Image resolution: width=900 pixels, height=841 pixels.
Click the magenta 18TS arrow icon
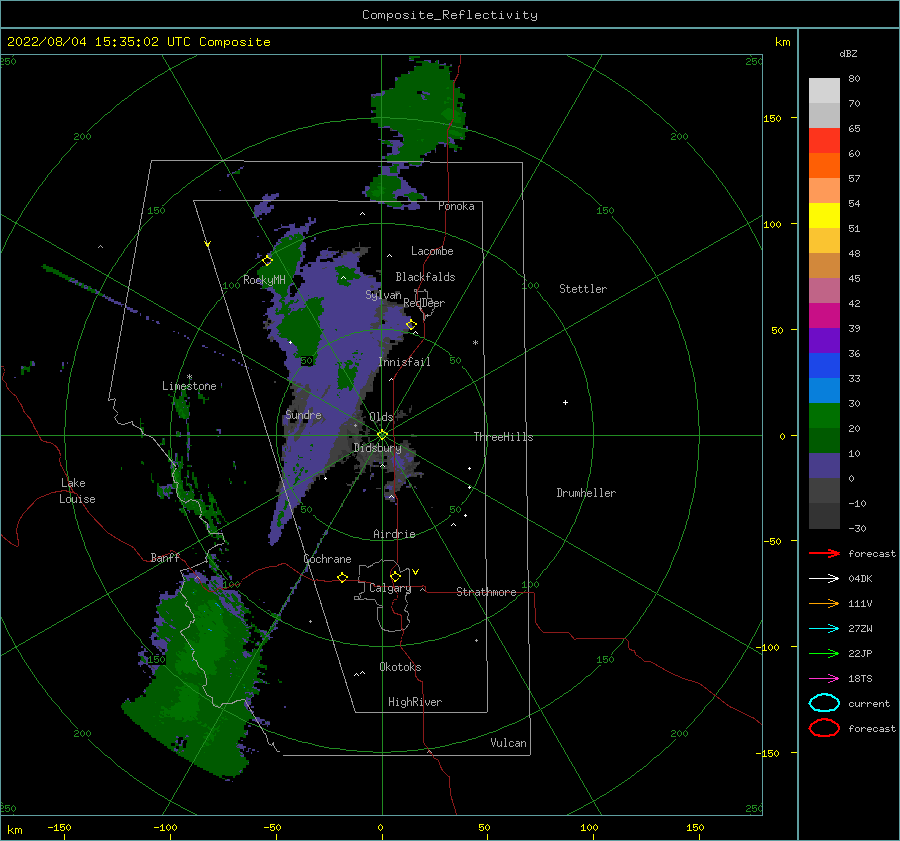pos(824,679)
